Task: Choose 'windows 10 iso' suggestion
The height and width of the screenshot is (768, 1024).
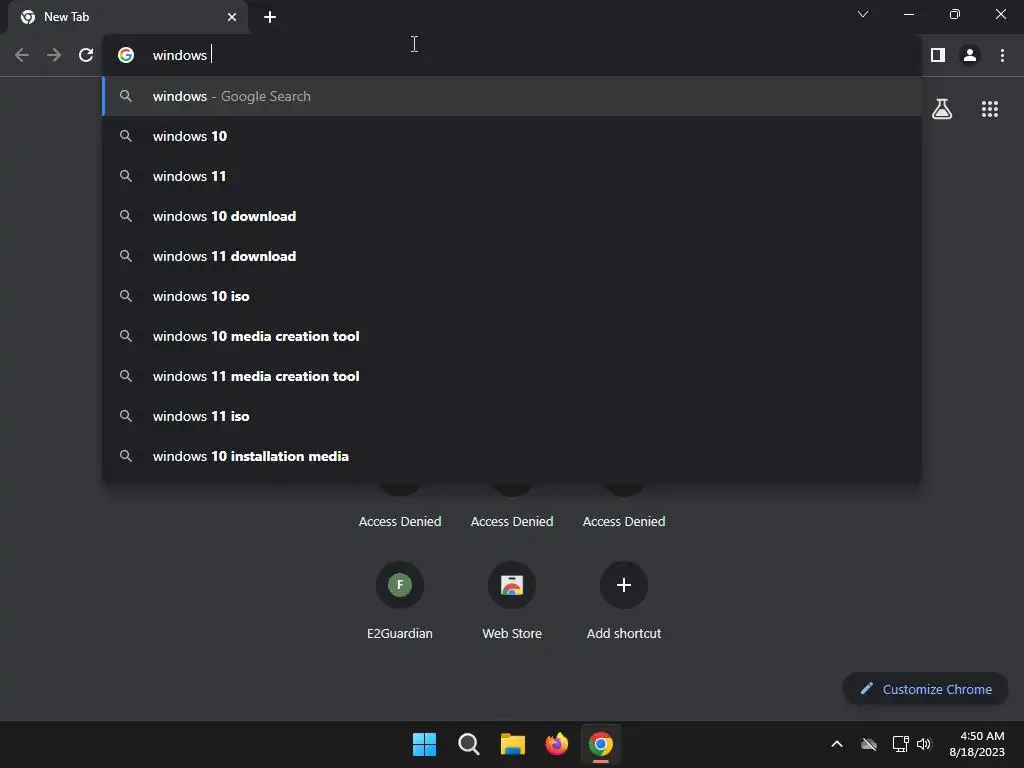Action: click(x=511, y=296)
